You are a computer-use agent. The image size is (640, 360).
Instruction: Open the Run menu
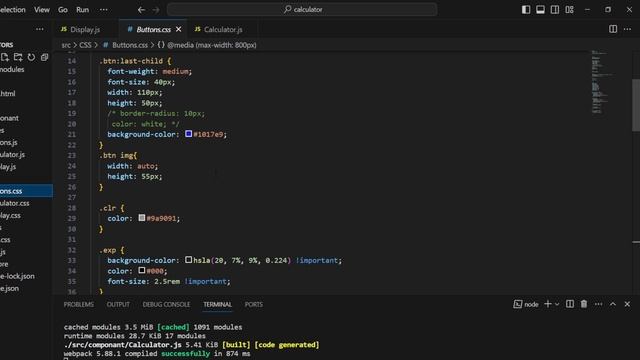point(82,9)
